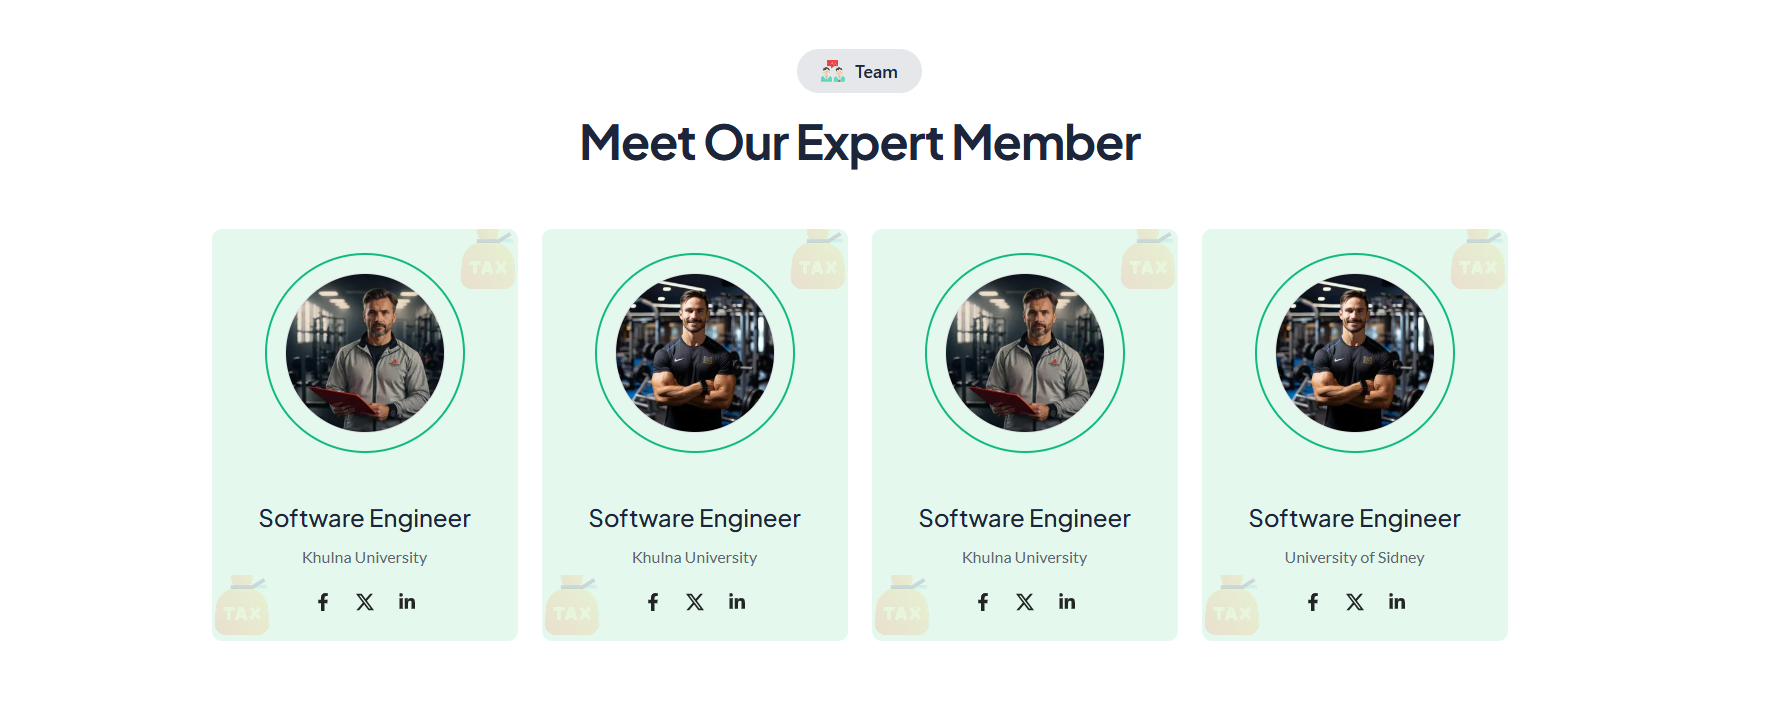The width and height of the screenshot is (1767, 723).
Task: Select the fourth card's member photo
Action: click(x=1355, y=353)
